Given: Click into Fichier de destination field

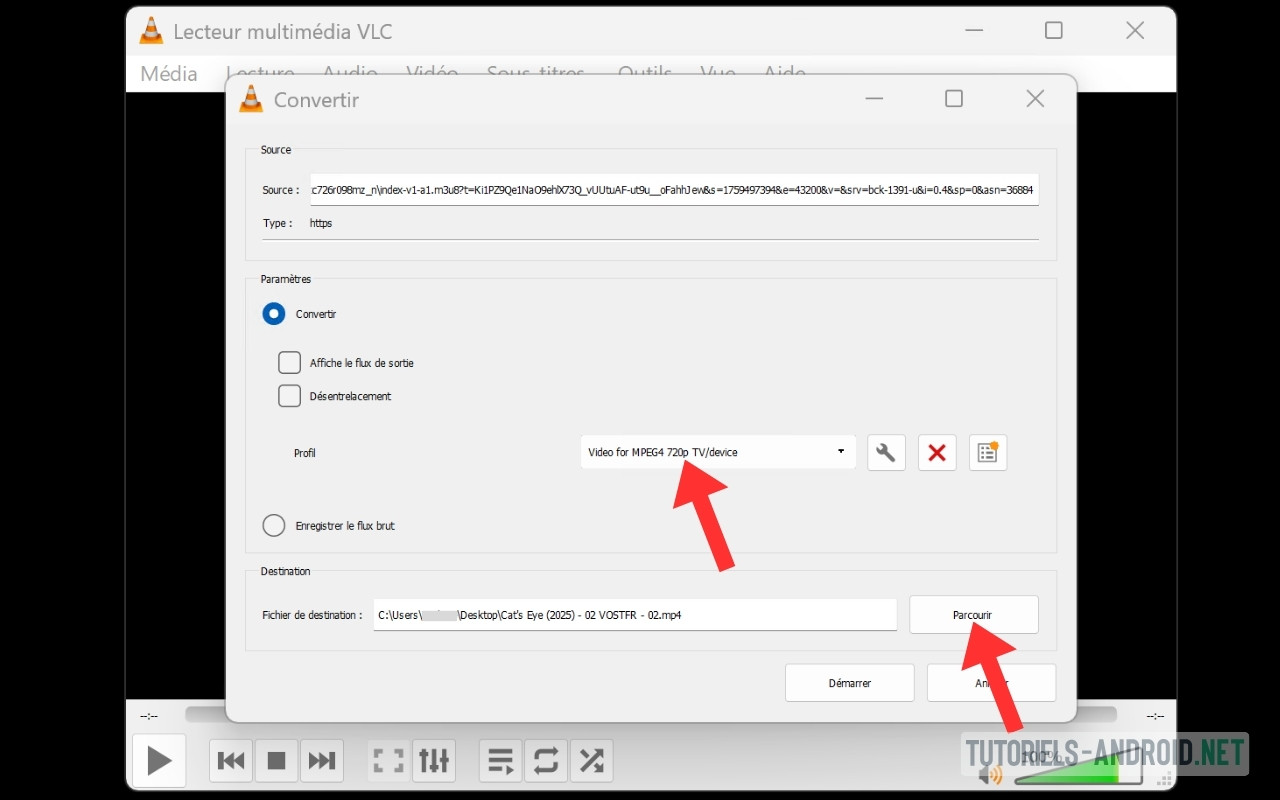Looking at the screenshot, I should click(x=635, y=615).
